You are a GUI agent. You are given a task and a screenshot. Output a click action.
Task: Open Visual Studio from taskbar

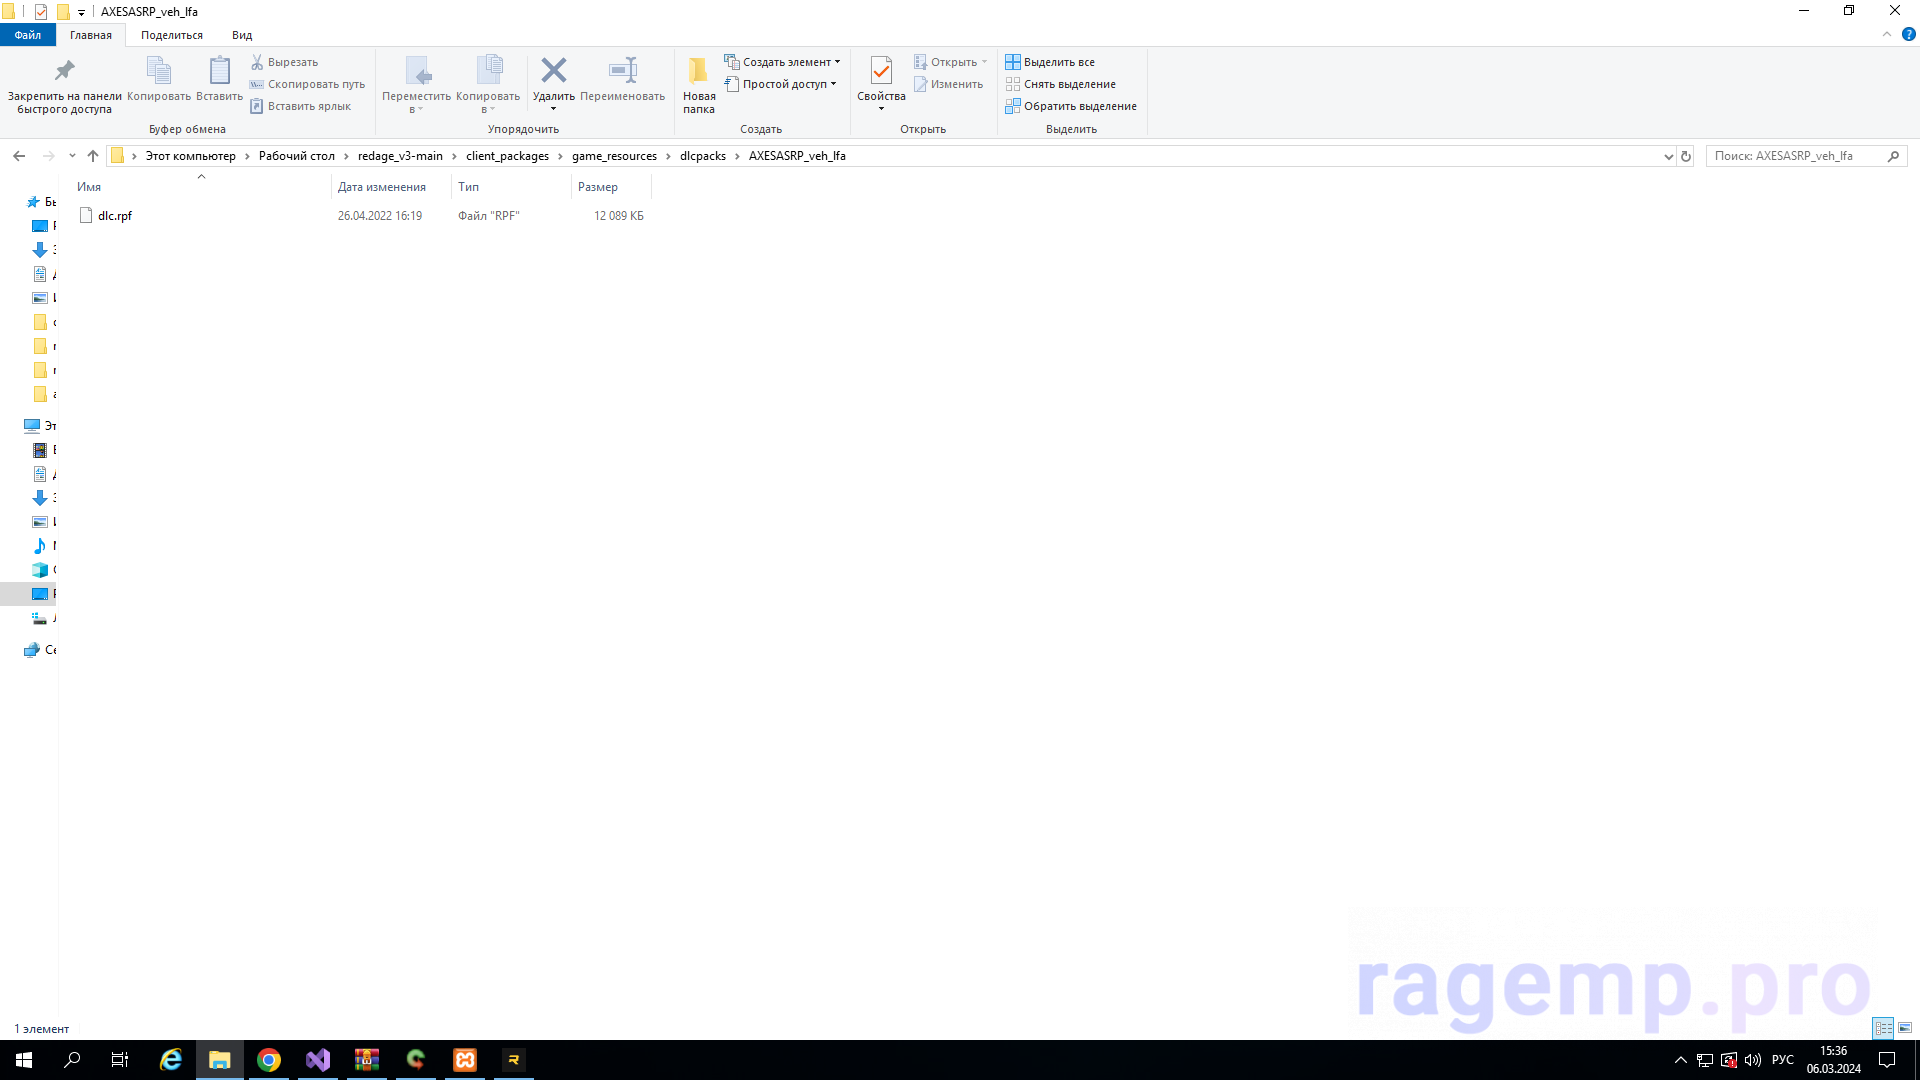click(x=318, y=1060)
